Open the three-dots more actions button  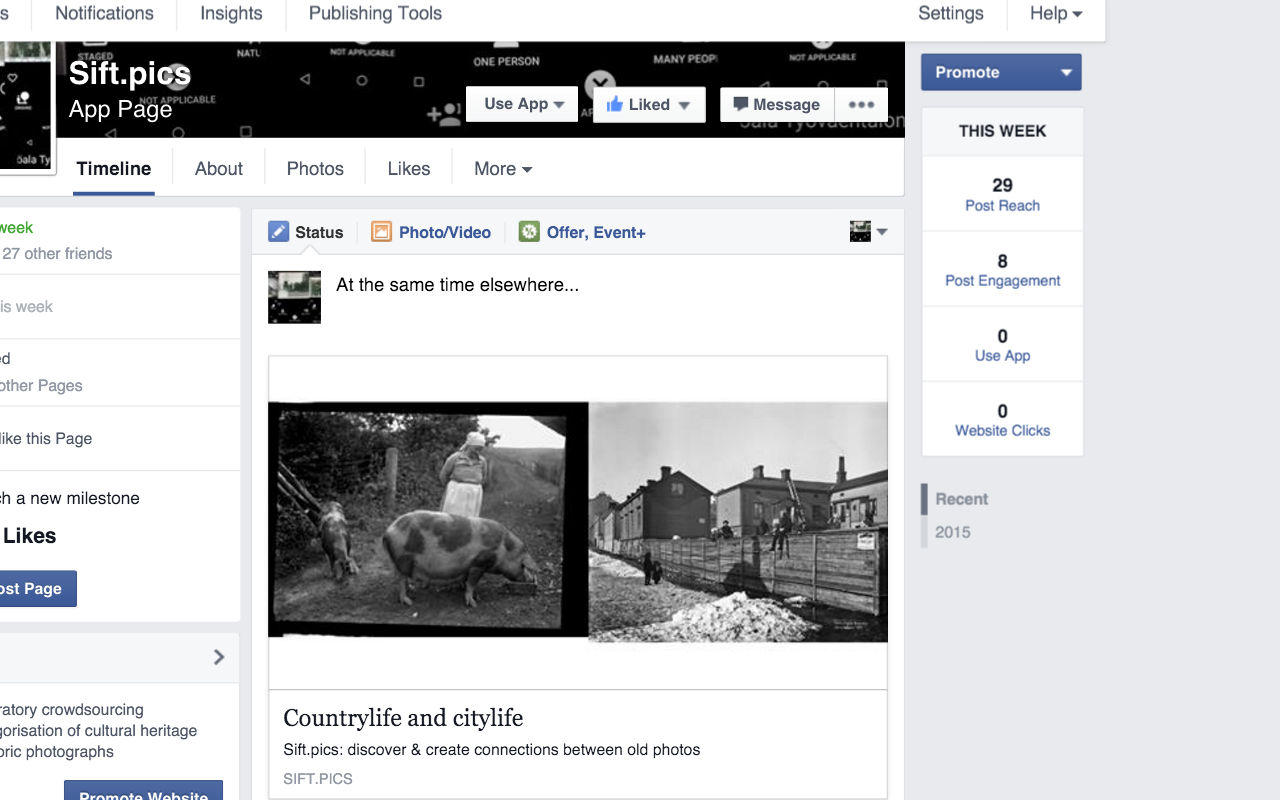(x=861, y=104)
